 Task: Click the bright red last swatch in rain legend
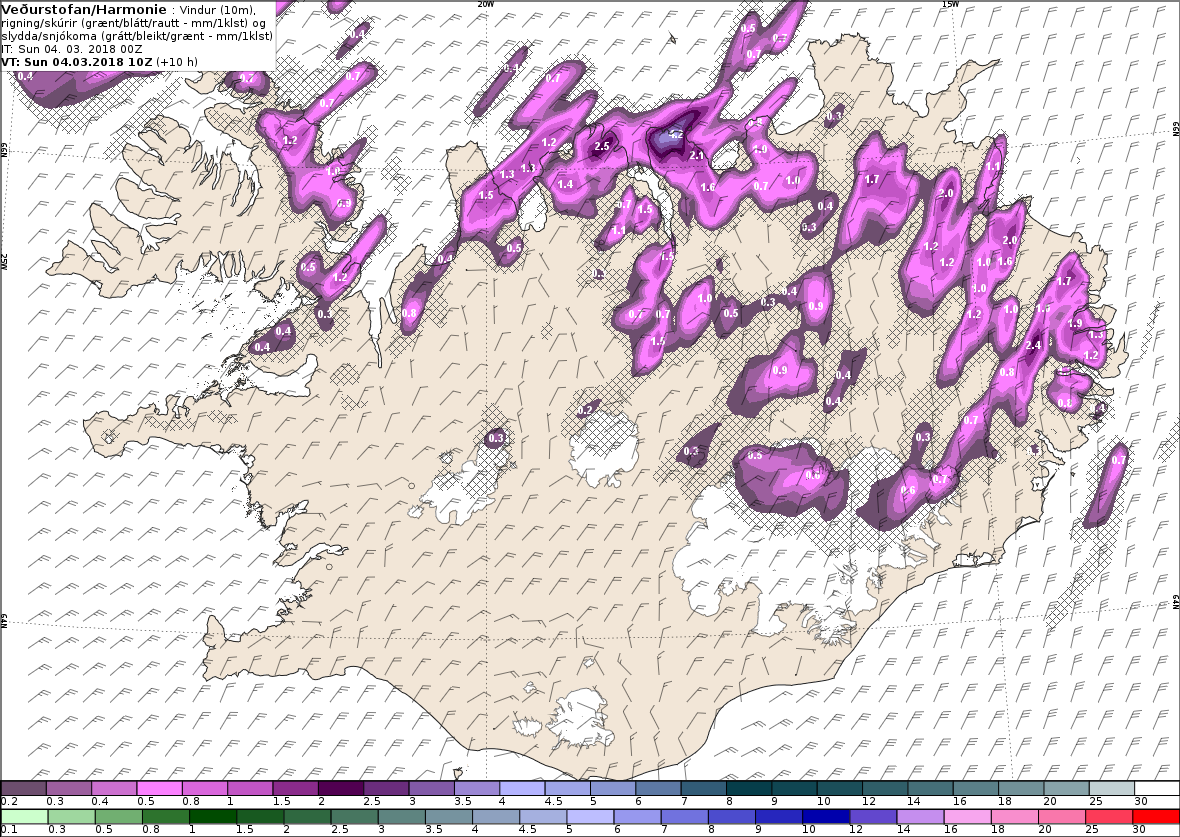click(x=1156, y=816)
